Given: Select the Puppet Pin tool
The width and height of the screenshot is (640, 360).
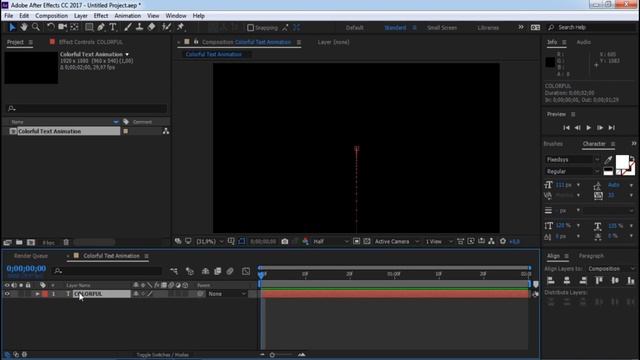Looking at the screenshot, I should pos(180,27).
